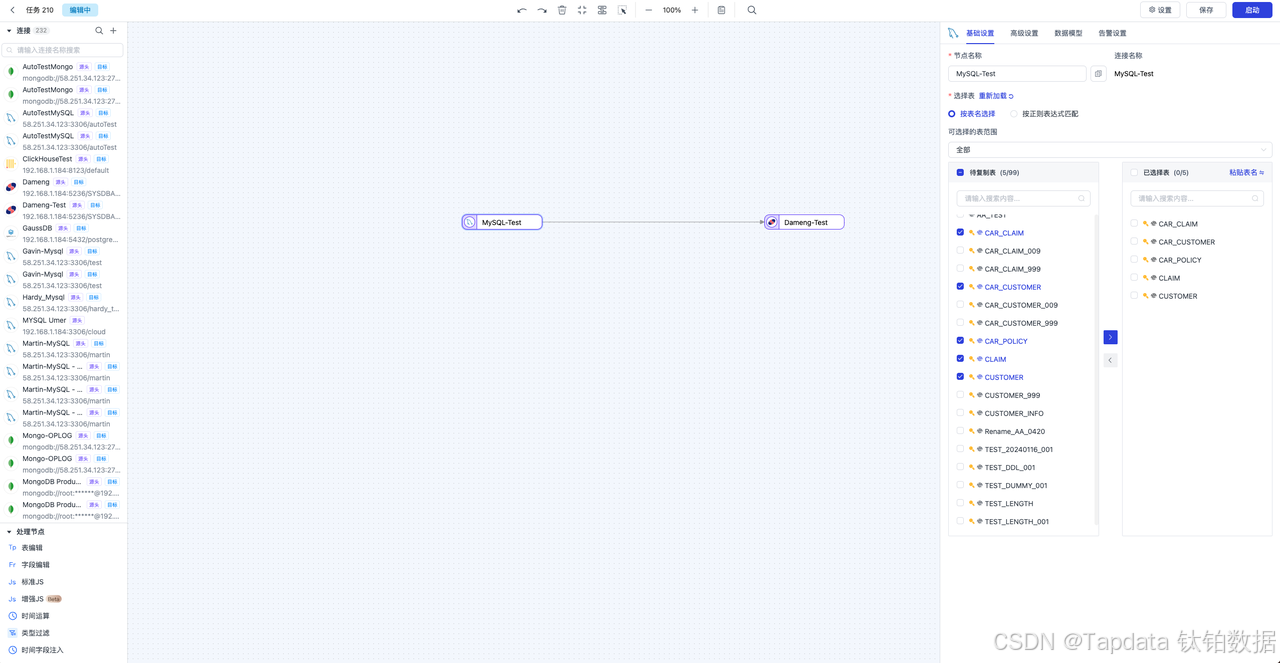
Task: Click the 100% zoom level text
Action: [672, 10]
